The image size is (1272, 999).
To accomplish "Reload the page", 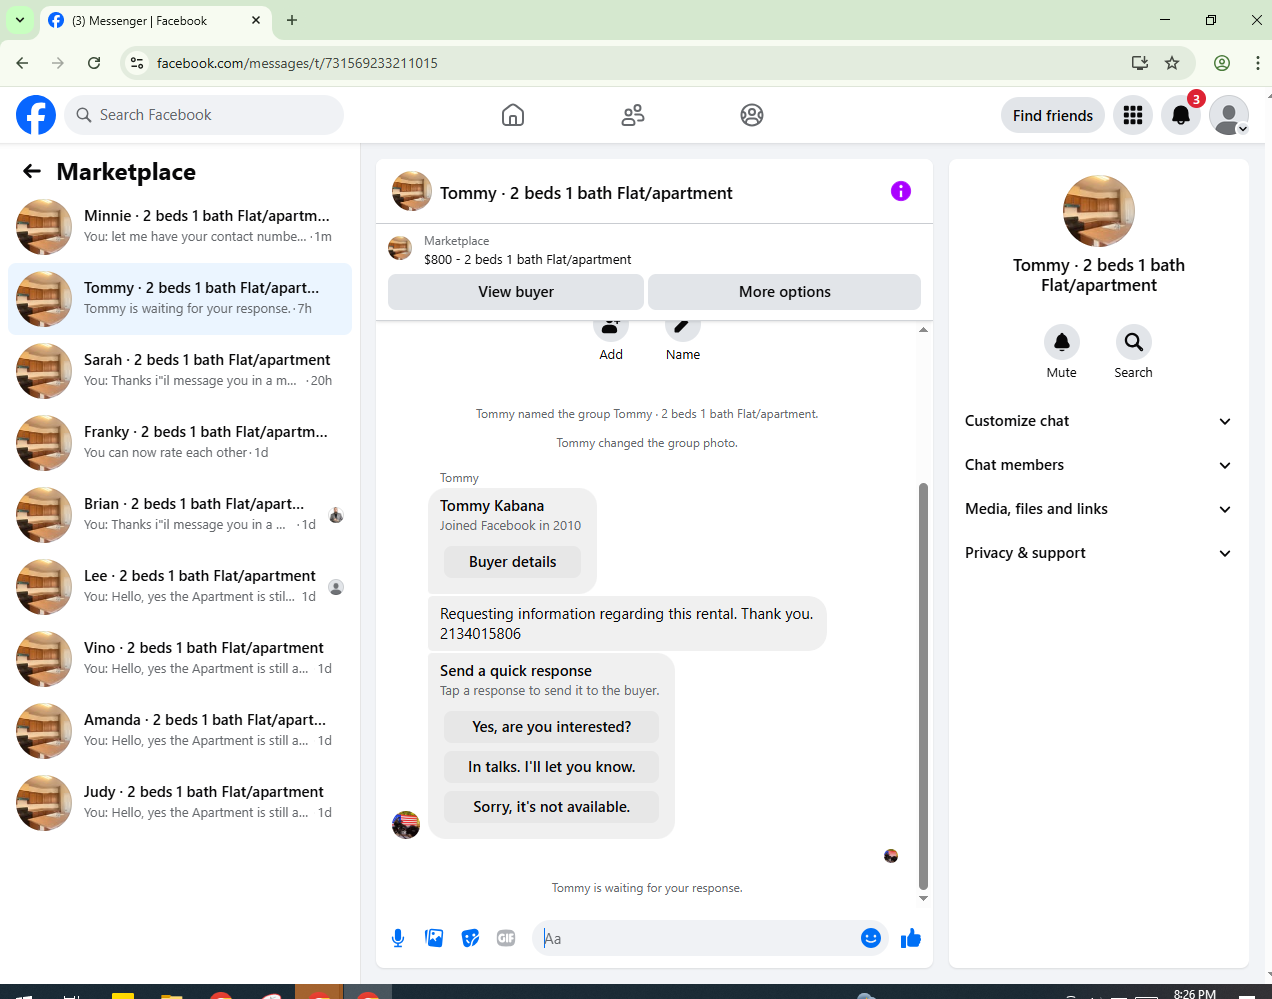I will (x=94, y=63).
